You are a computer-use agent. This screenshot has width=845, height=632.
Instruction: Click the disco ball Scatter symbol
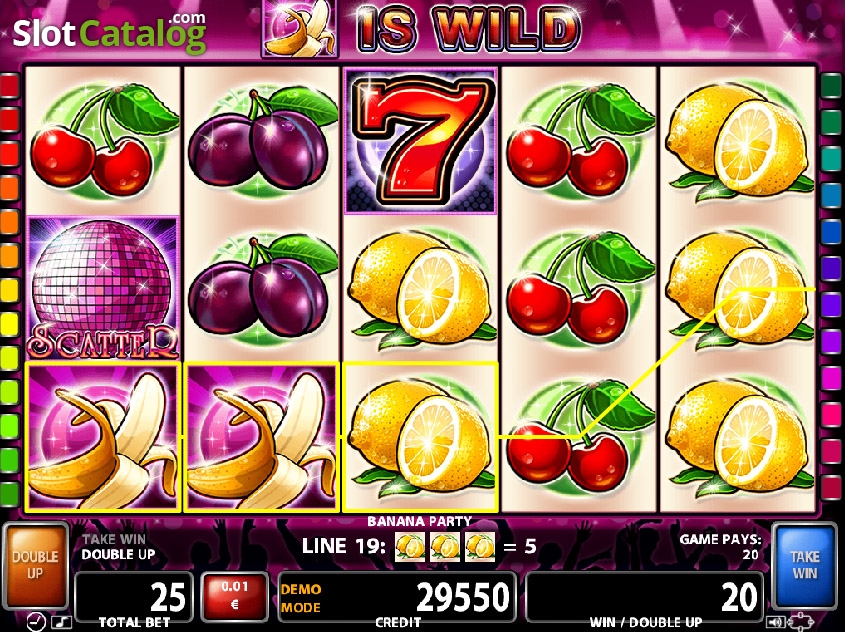click(102, 288)
